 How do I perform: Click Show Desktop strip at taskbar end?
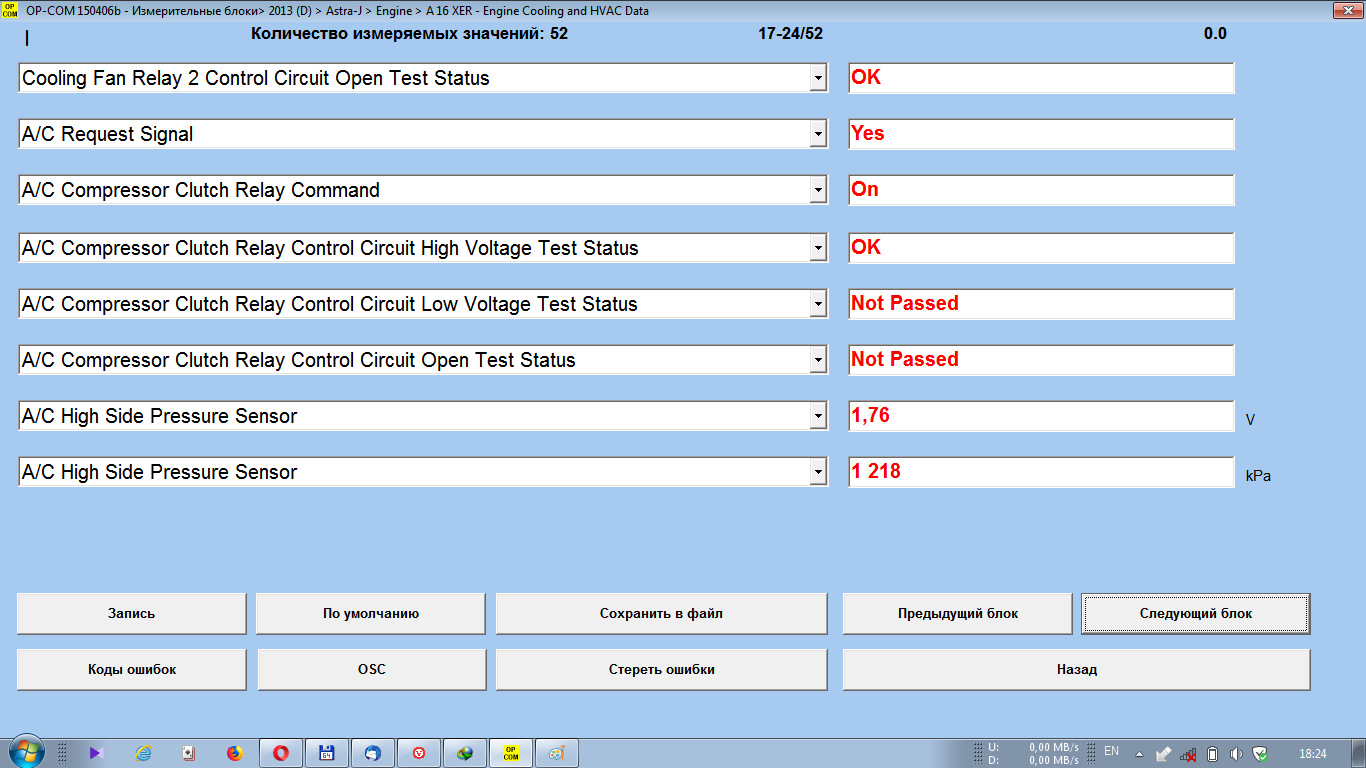click(x=1359, y=753)
